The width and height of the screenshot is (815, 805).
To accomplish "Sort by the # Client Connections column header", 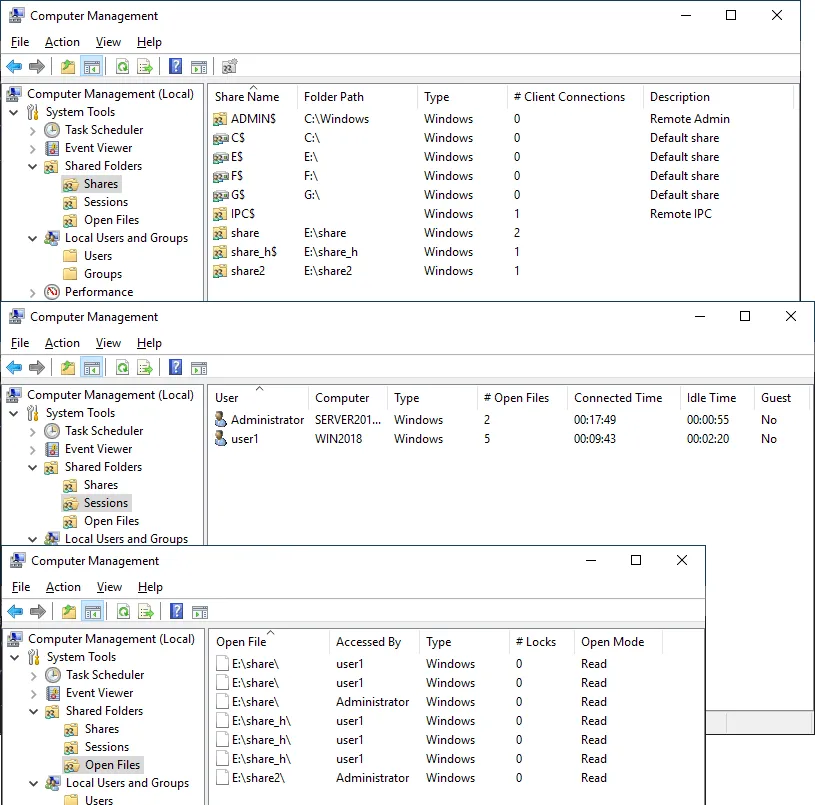I will [x=568, y=97].
